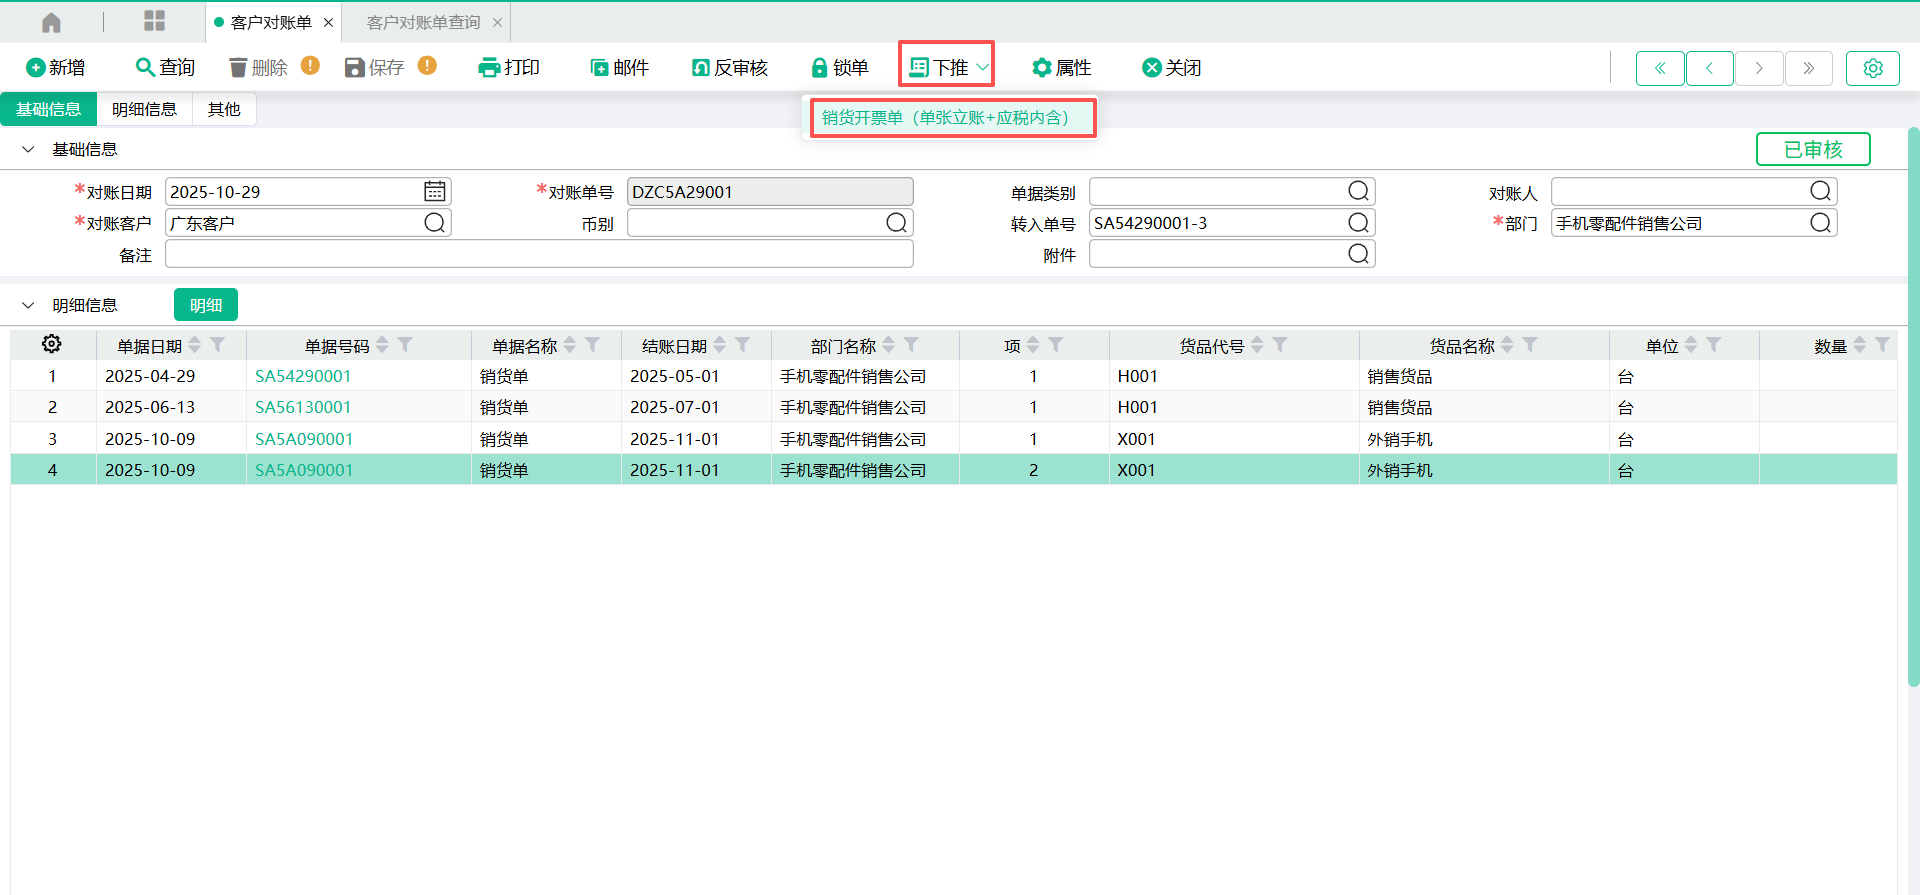Image resolution: width=1920 pixels, height=895 pixels.
Task: Click filter icon on 部门名称 column
Action: pos(911,345)
